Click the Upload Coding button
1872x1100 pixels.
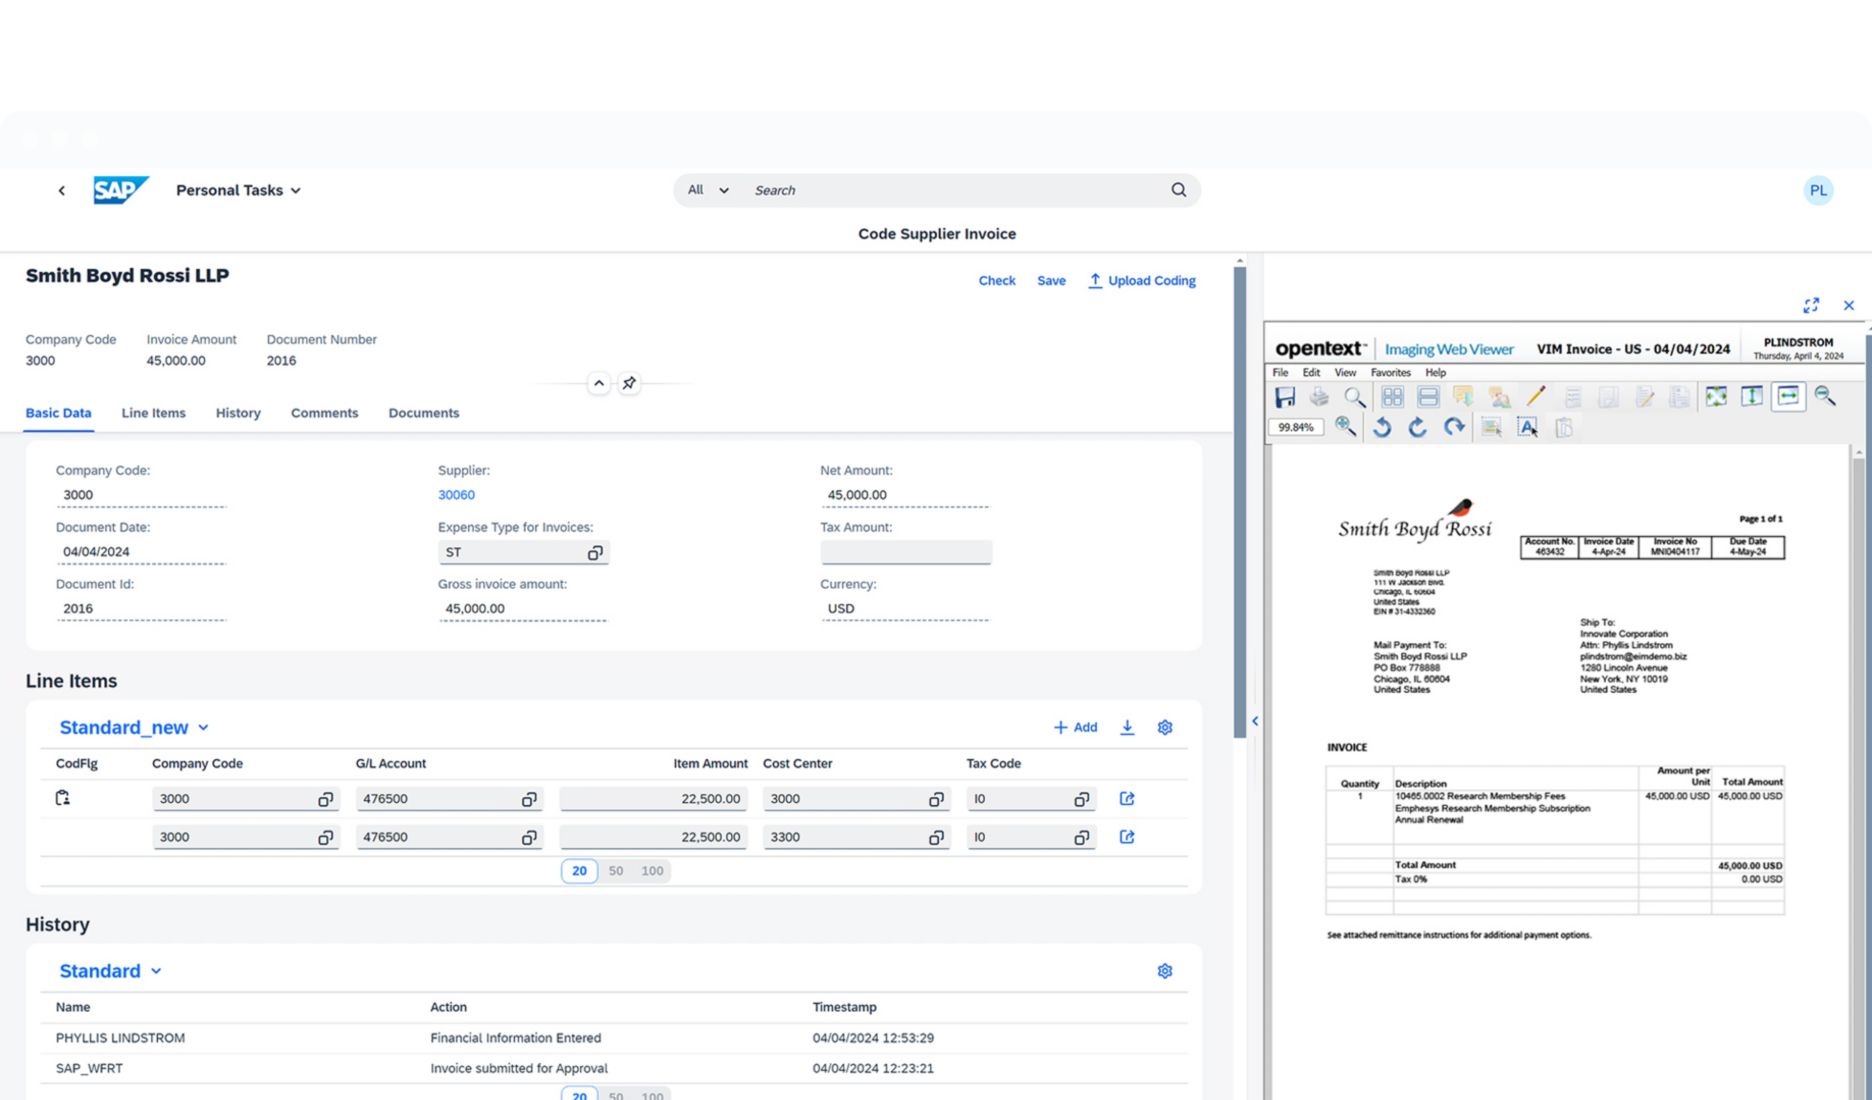(1142, 281)
